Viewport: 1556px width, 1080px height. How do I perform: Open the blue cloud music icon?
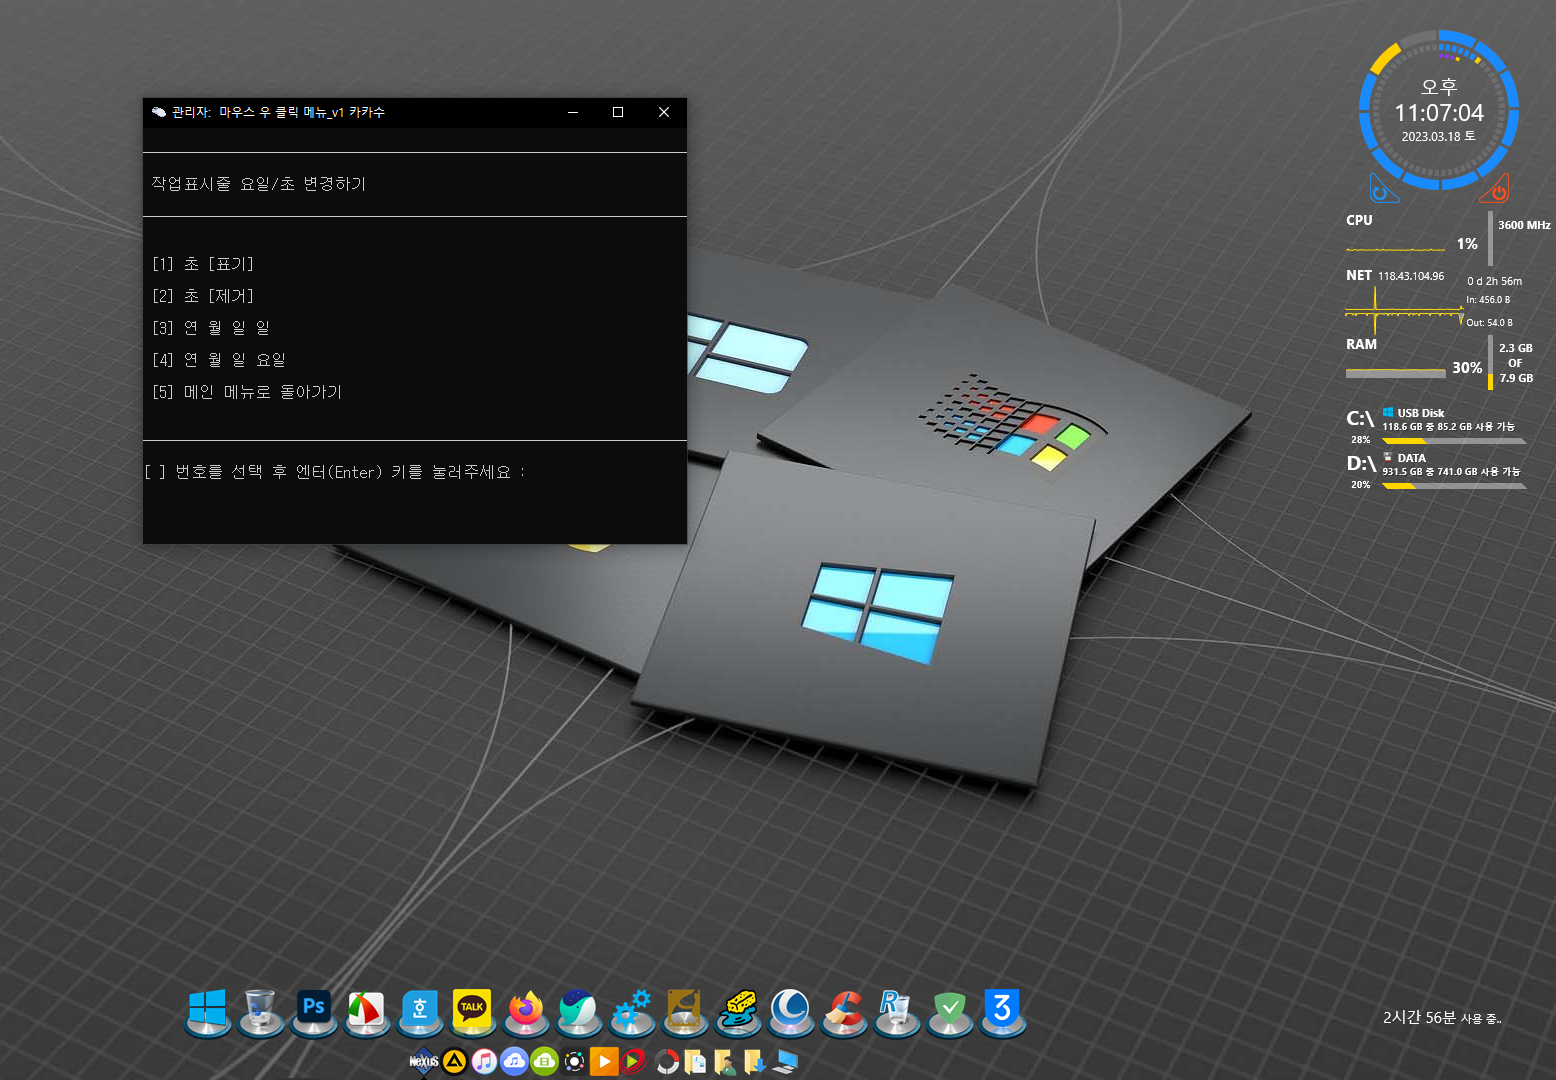coord(514,1061)
